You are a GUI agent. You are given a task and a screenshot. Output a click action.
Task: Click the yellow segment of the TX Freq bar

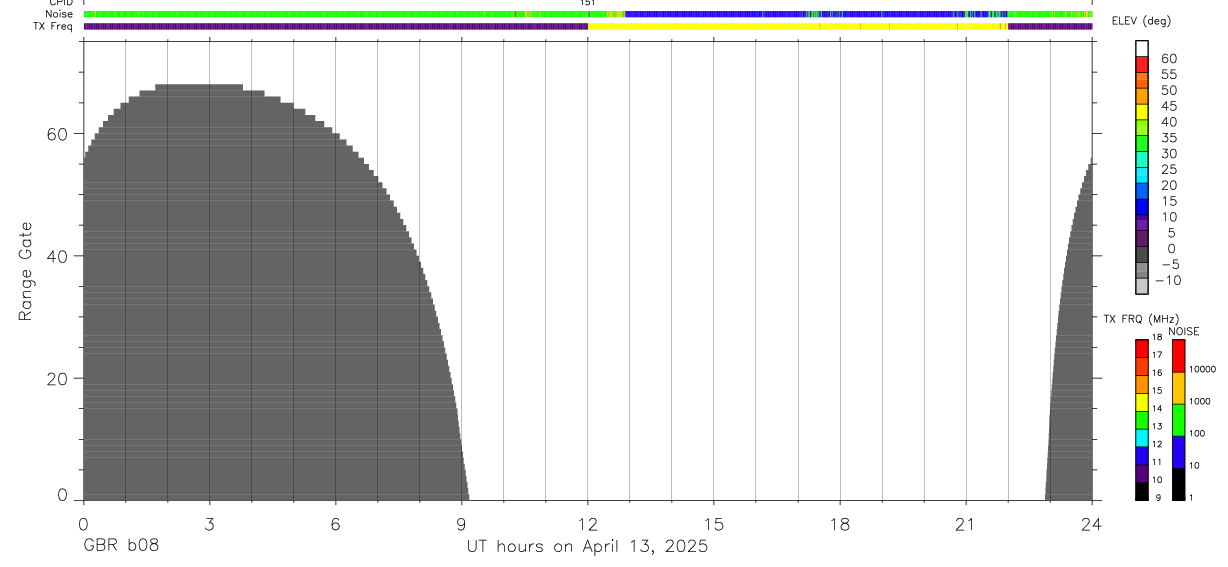798,26
